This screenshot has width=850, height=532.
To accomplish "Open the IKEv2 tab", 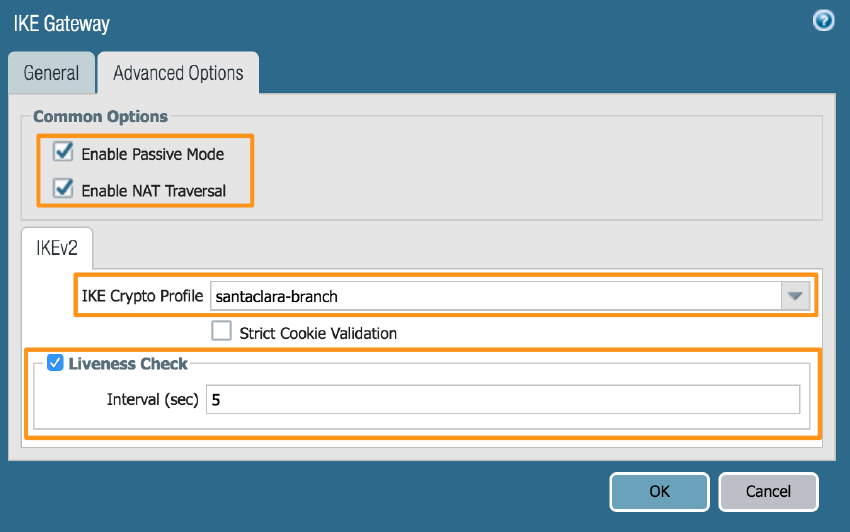I will click(x=56, y=248).
